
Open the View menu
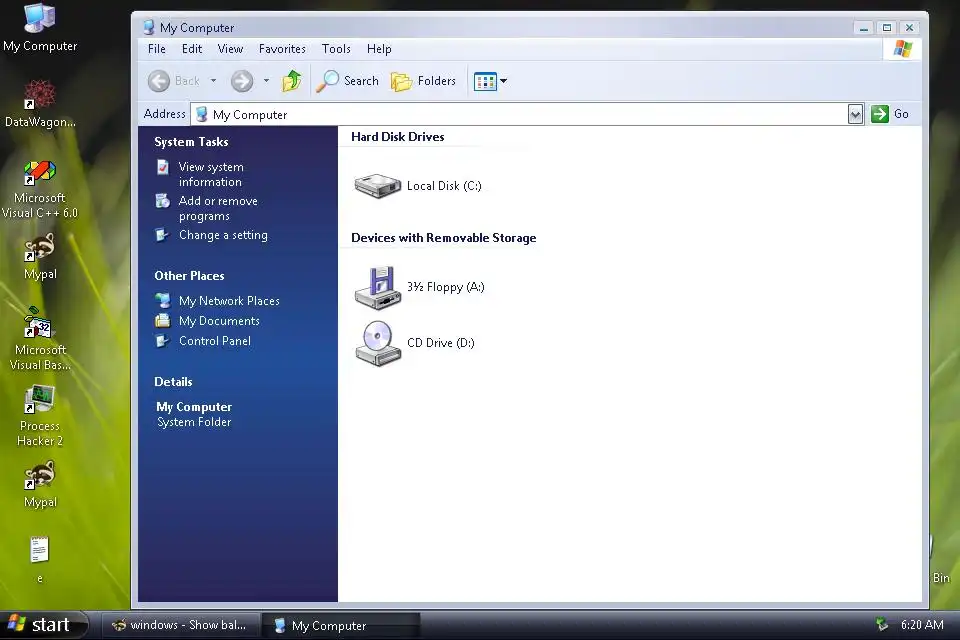pyautogui.click(x=230, y=49)
